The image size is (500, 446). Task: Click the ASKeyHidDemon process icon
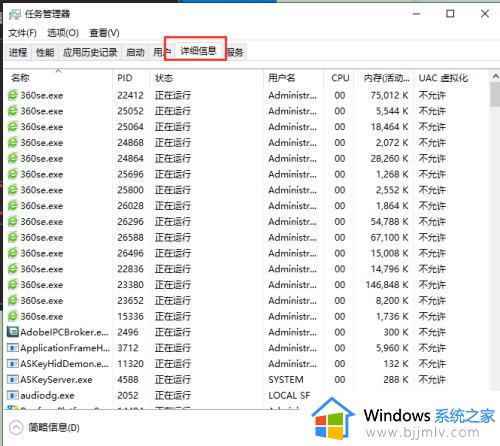click(13, 364)
